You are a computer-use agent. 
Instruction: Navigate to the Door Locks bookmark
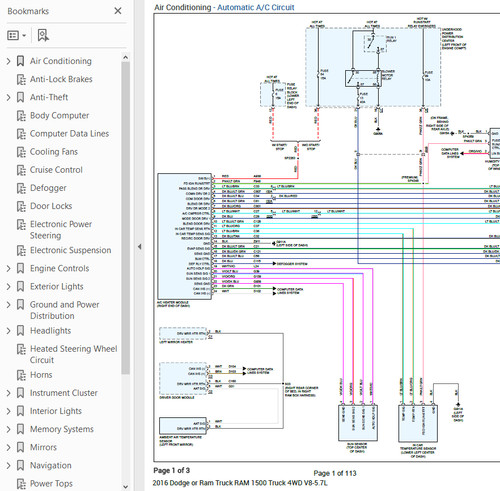coord(51,206)
